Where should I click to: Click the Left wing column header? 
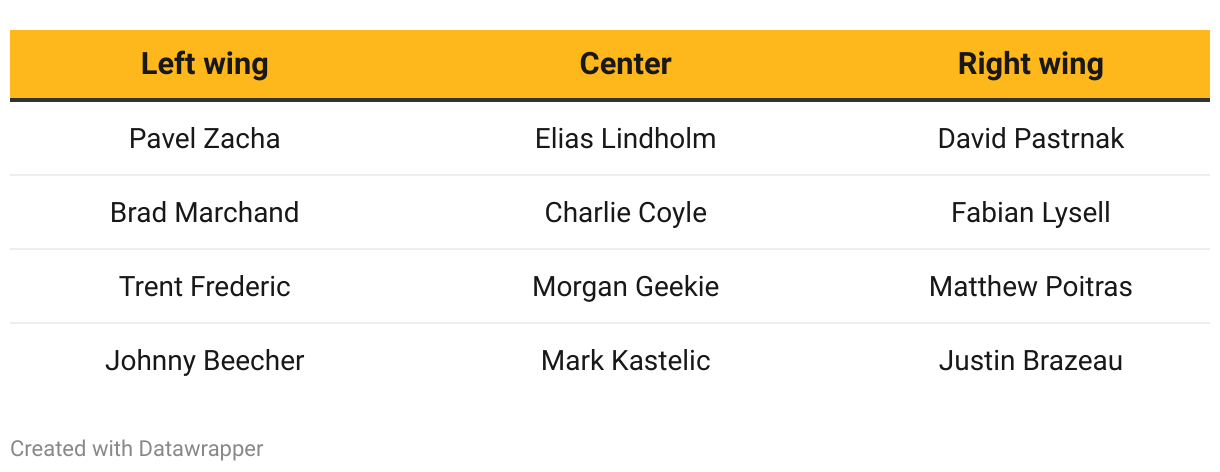click(204, 64)
